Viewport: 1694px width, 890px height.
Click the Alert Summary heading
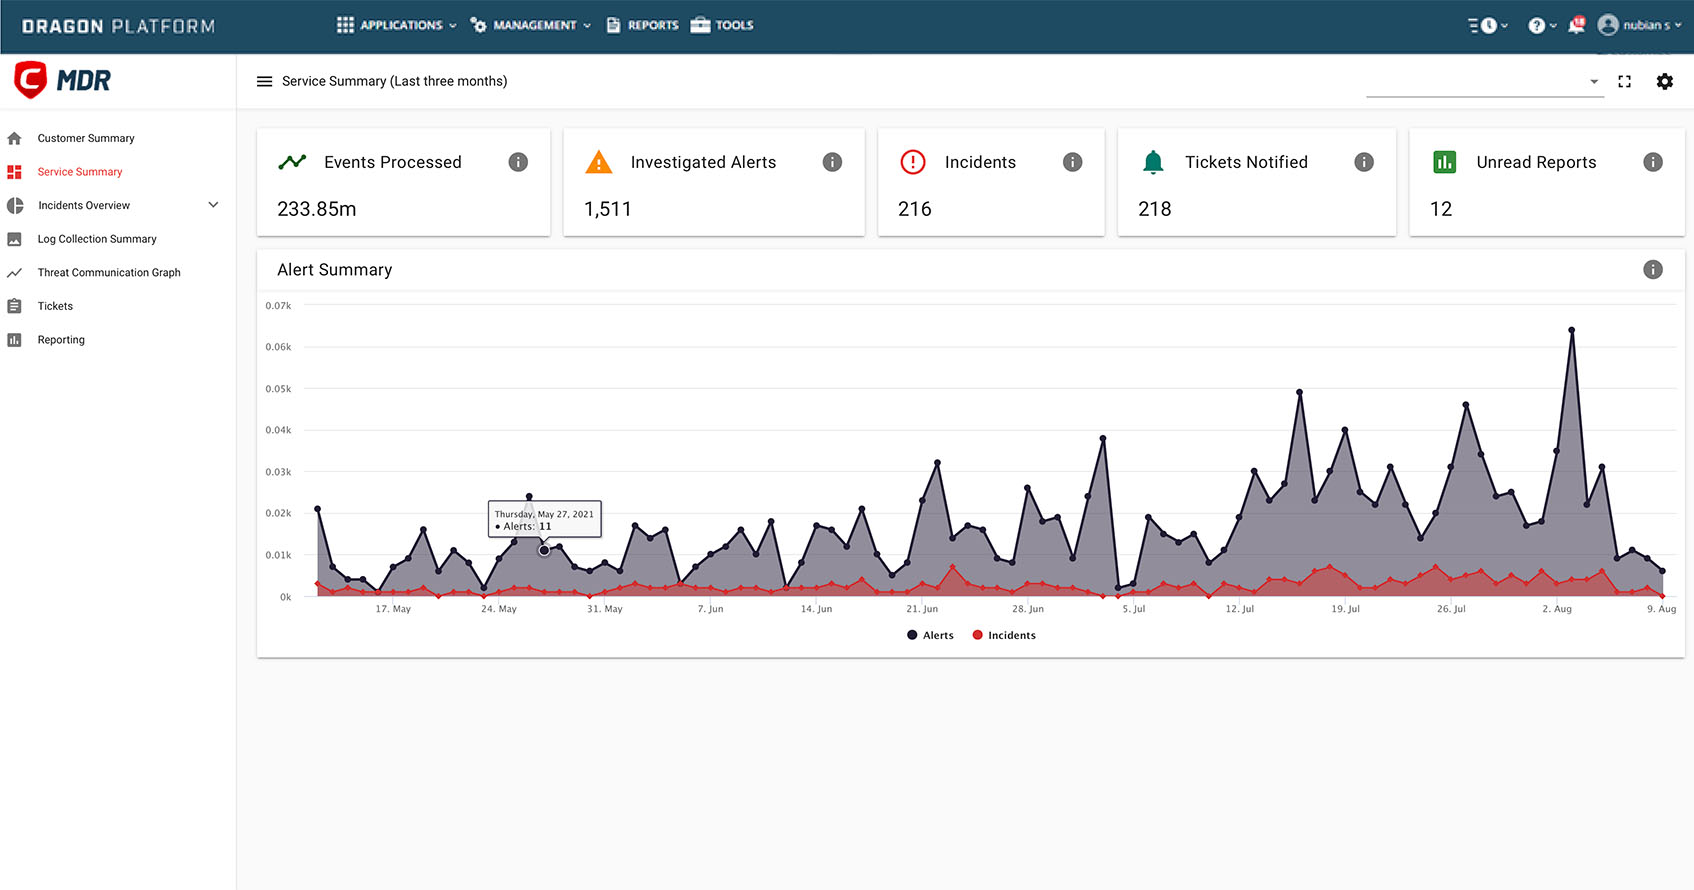335,270
